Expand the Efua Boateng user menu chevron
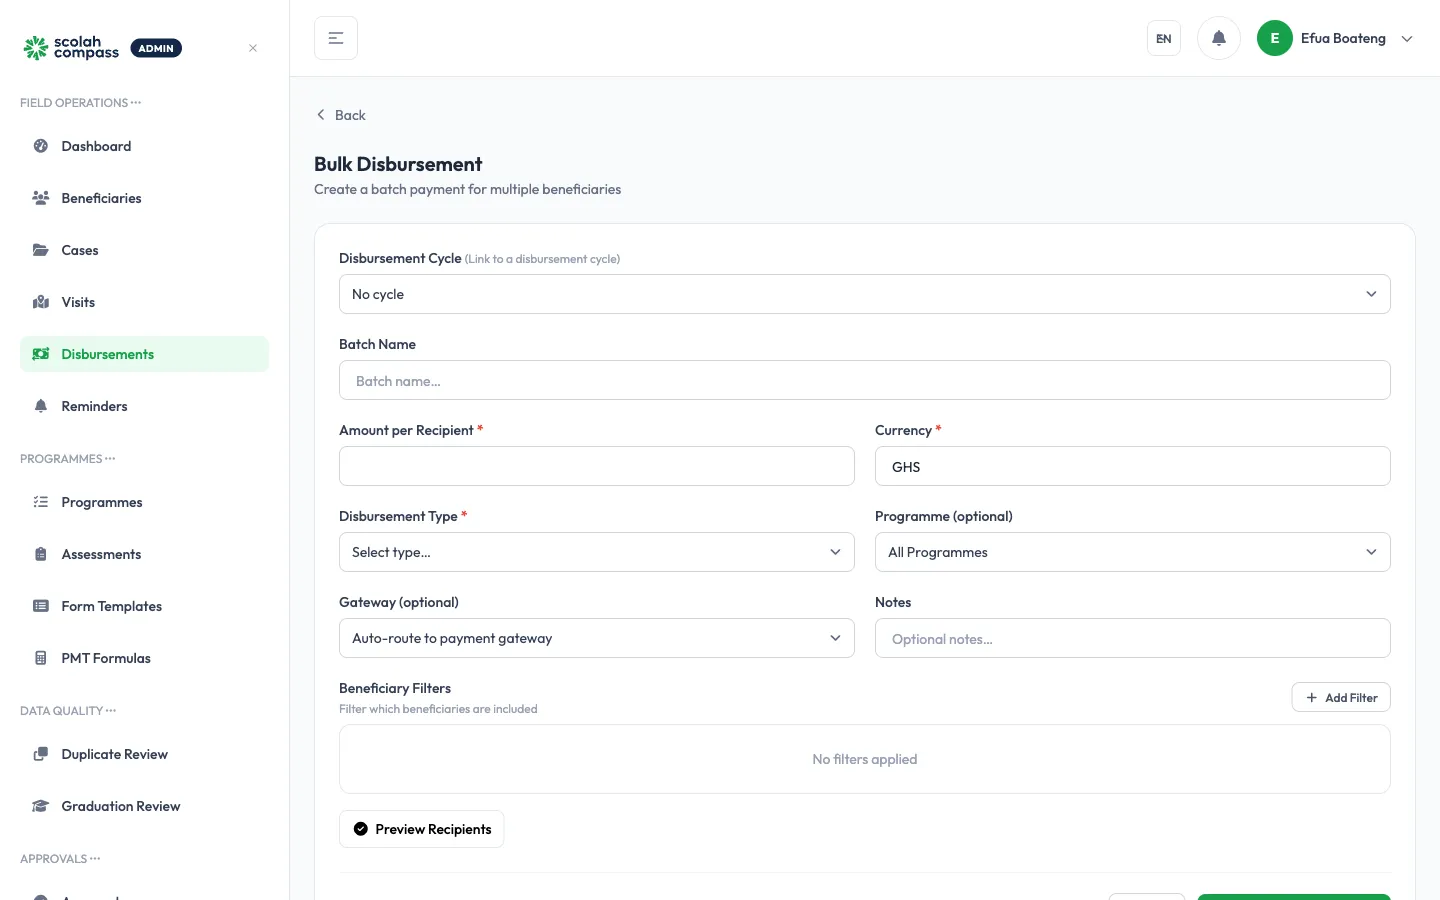 [x=1407, y=39]
